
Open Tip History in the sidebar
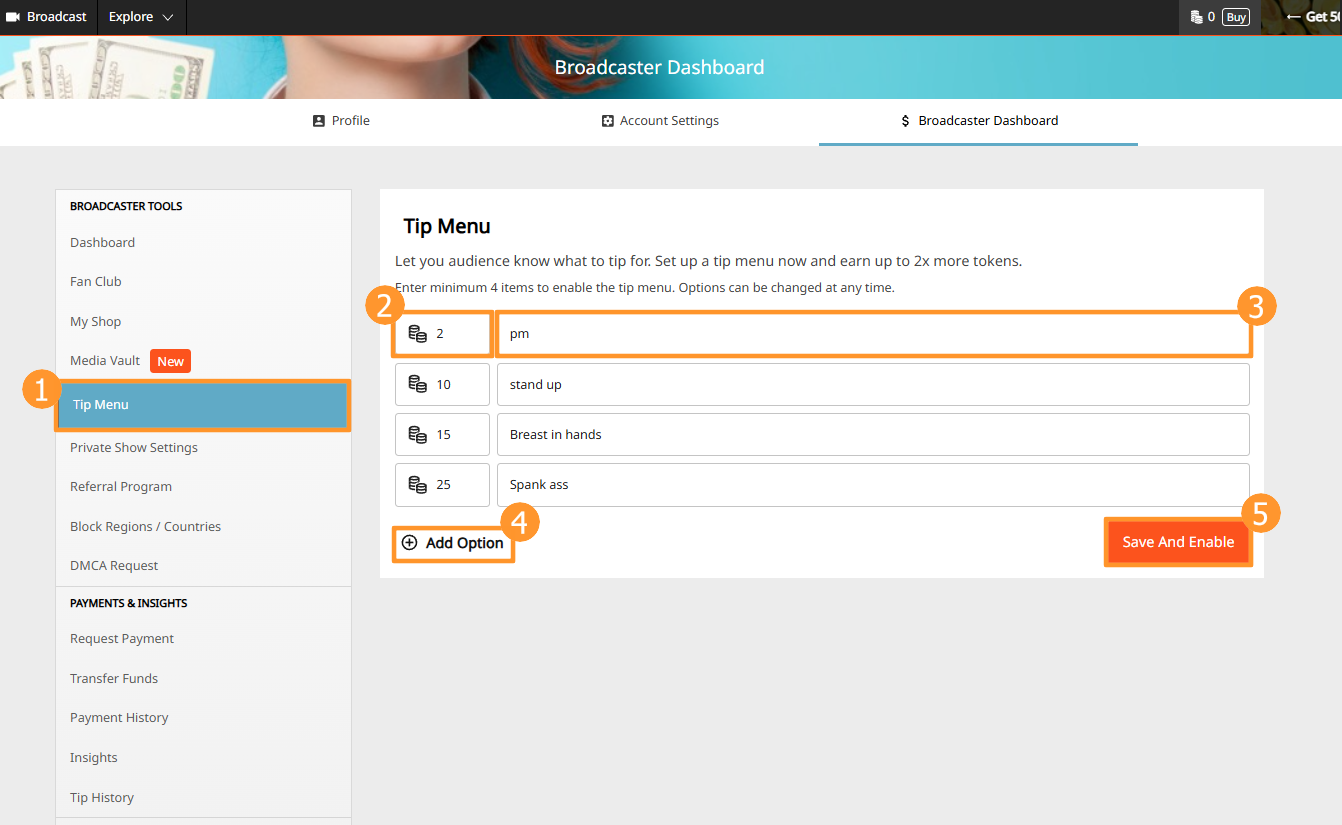coord(102,798)
